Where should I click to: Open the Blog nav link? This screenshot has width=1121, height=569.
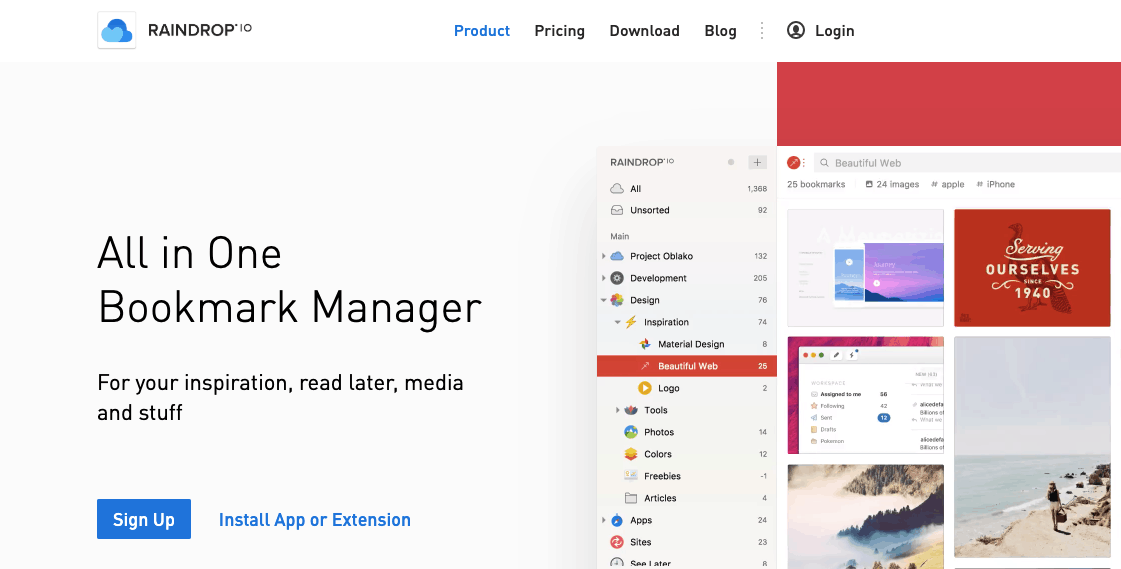click(x=721, y=31)
